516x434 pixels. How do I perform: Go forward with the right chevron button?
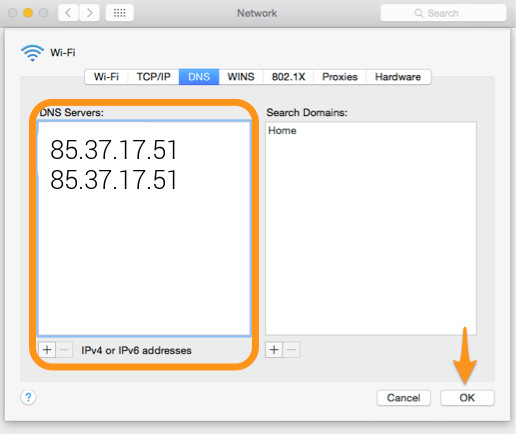(89, 13)
